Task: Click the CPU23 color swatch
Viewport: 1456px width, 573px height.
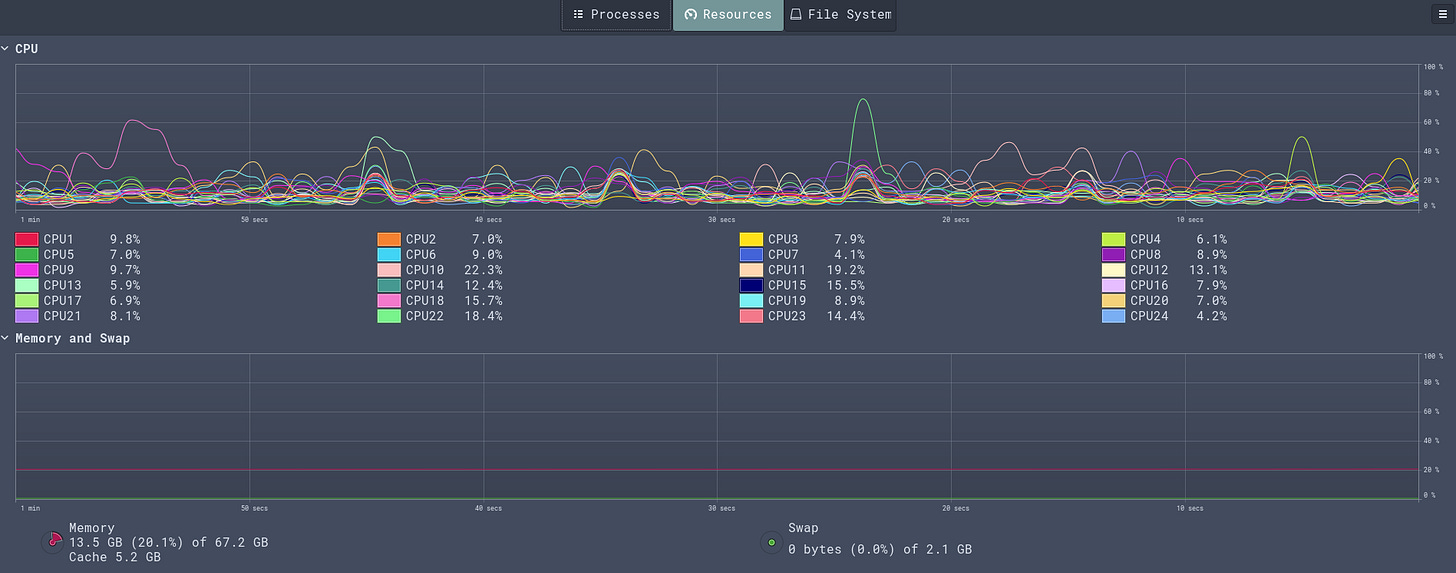Action: [751, 316]
